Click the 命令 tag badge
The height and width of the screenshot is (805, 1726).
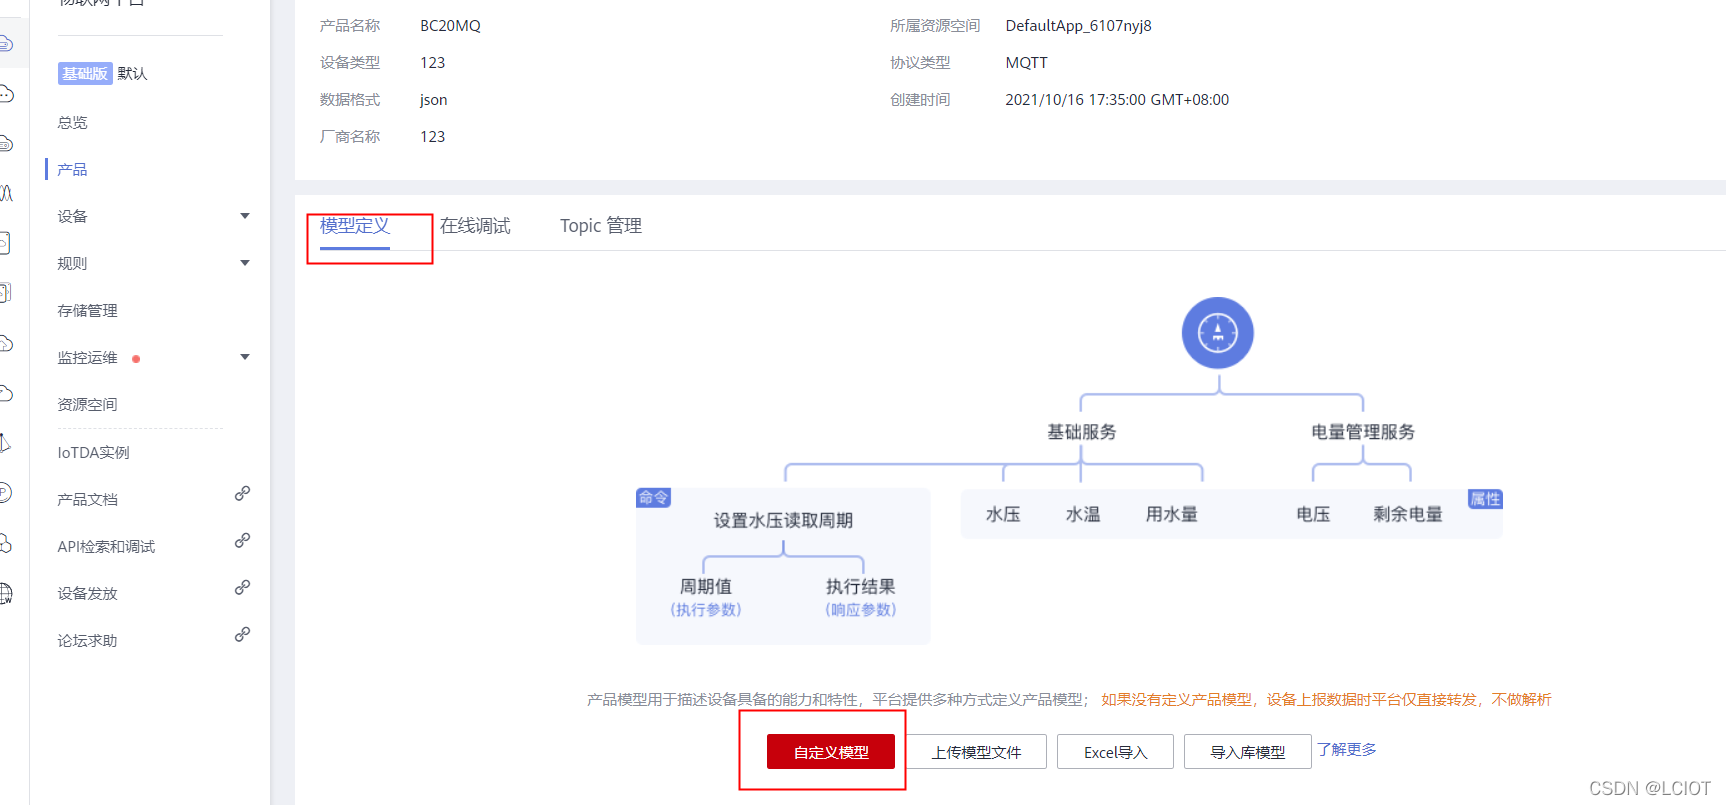coord(654,497)
